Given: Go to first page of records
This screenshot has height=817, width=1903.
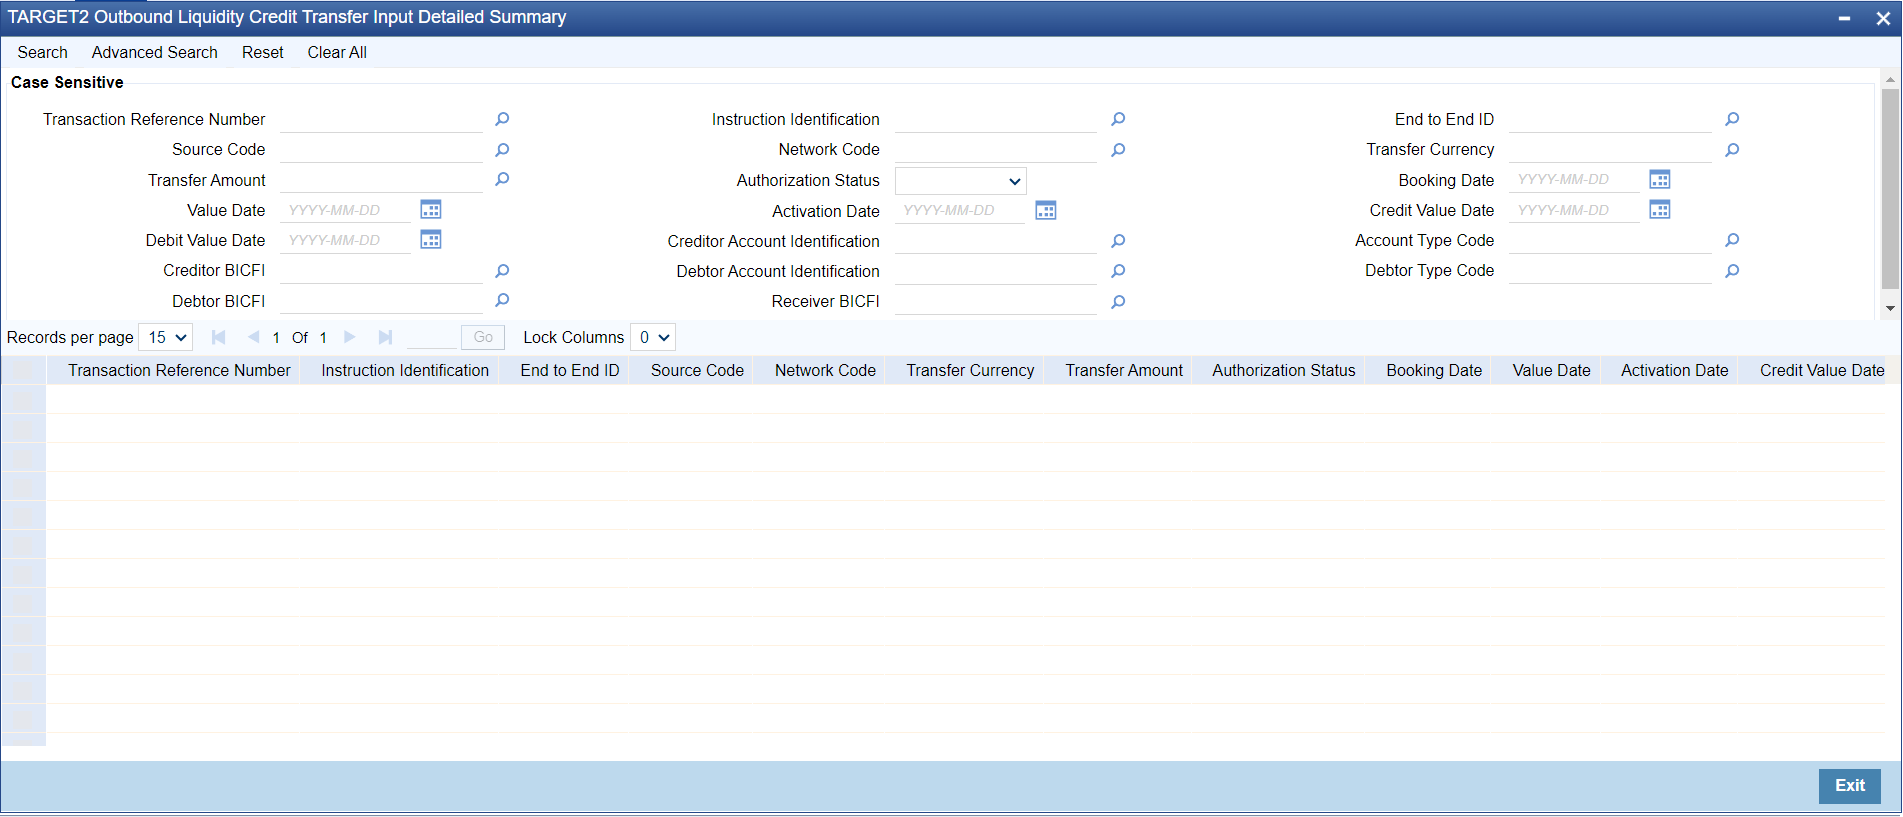Looking at the screenshot, I should [218, 337].
